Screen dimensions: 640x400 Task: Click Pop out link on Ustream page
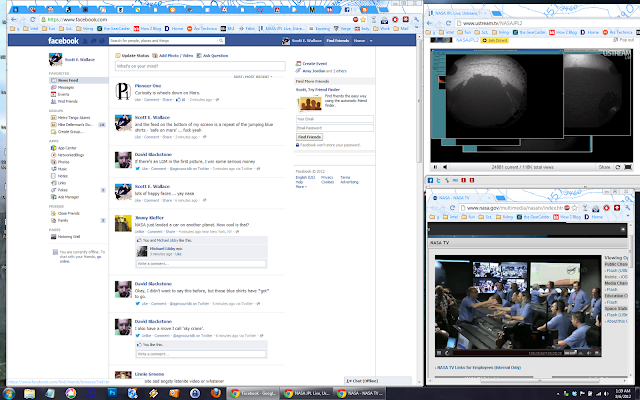click(x=624, y=40)
